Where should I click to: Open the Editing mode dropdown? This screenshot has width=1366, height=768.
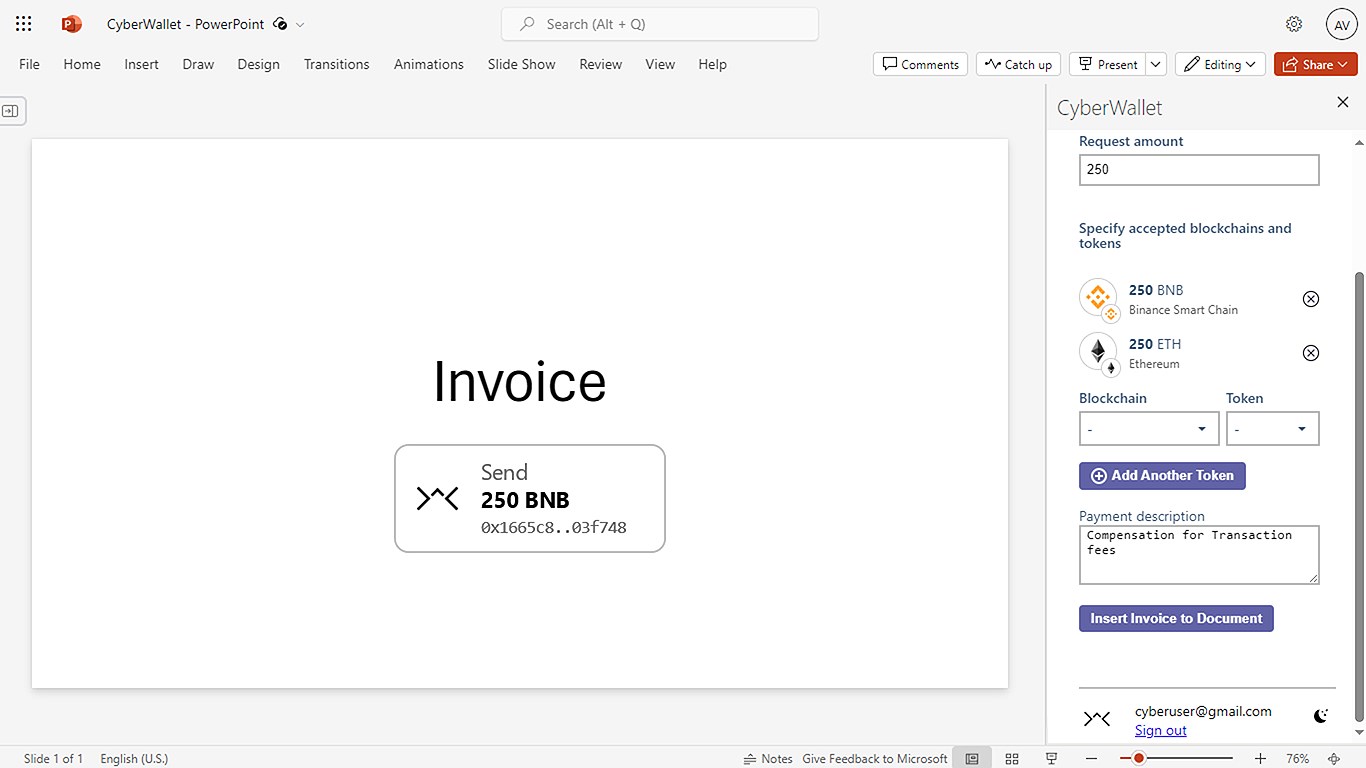1220,64
